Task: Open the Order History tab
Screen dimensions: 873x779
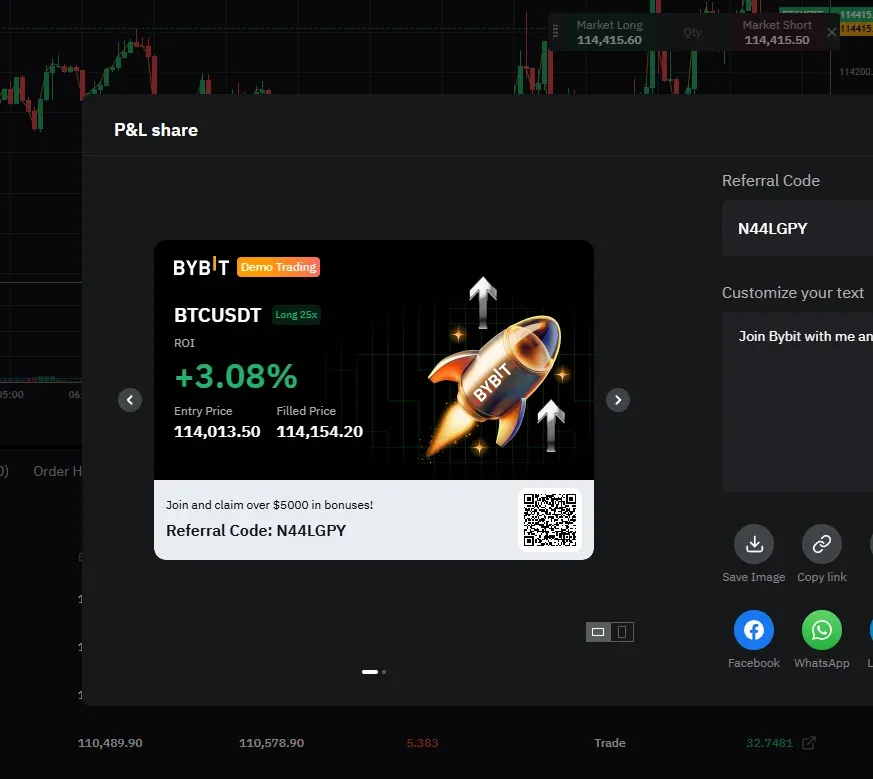Action: [57, 472]
